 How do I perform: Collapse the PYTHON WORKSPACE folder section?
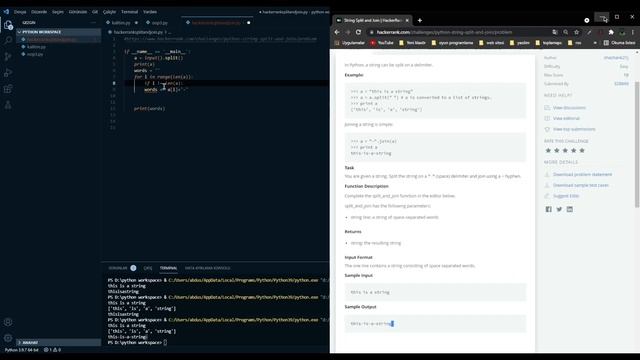click(58, 32)
